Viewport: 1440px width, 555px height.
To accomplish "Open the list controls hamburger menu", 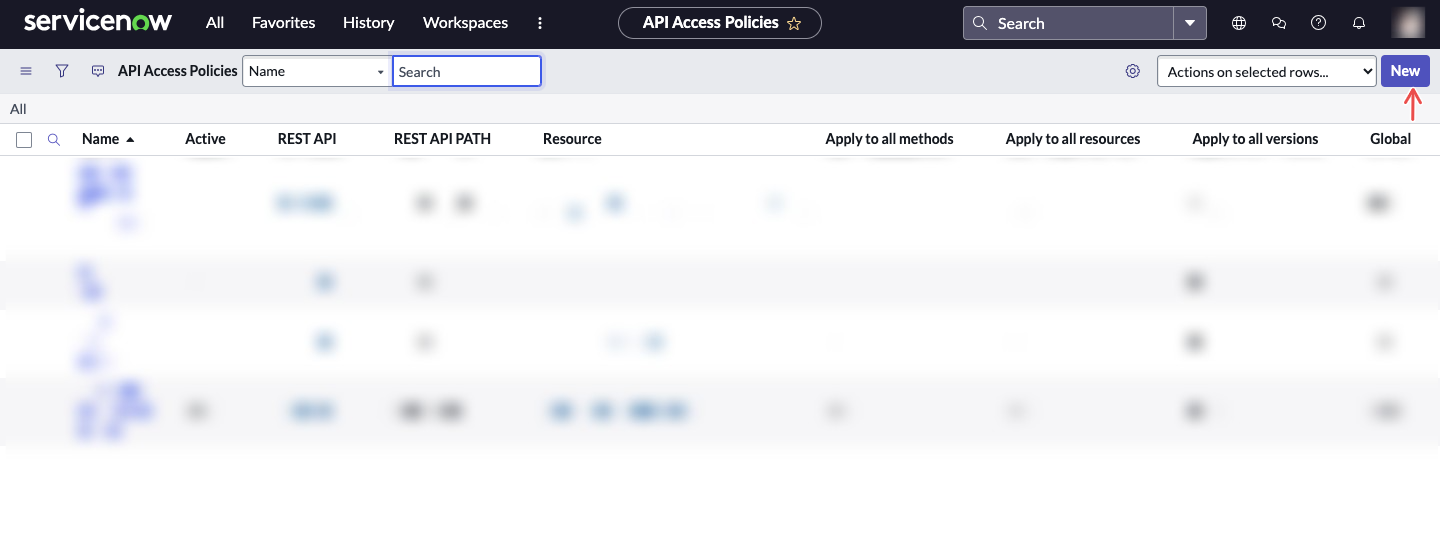I will (26, 71).
